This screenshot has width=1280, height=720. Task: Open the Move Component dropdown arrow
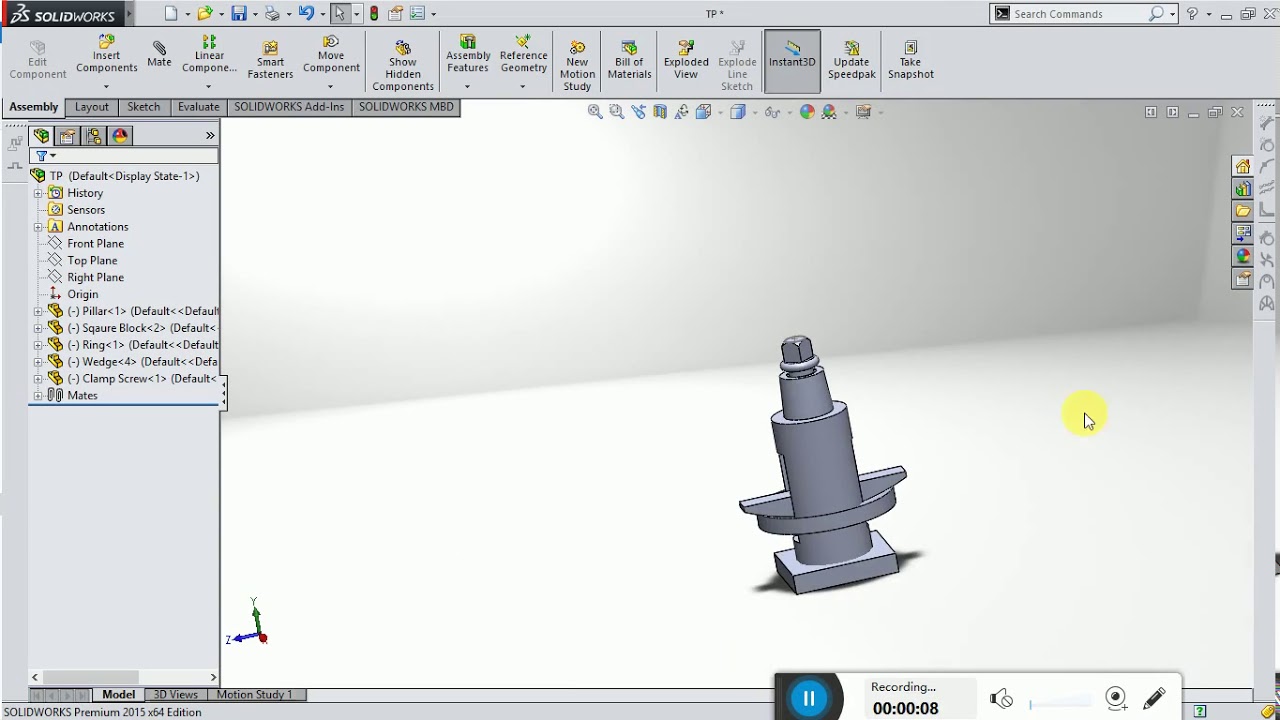[x=331, y=87]
